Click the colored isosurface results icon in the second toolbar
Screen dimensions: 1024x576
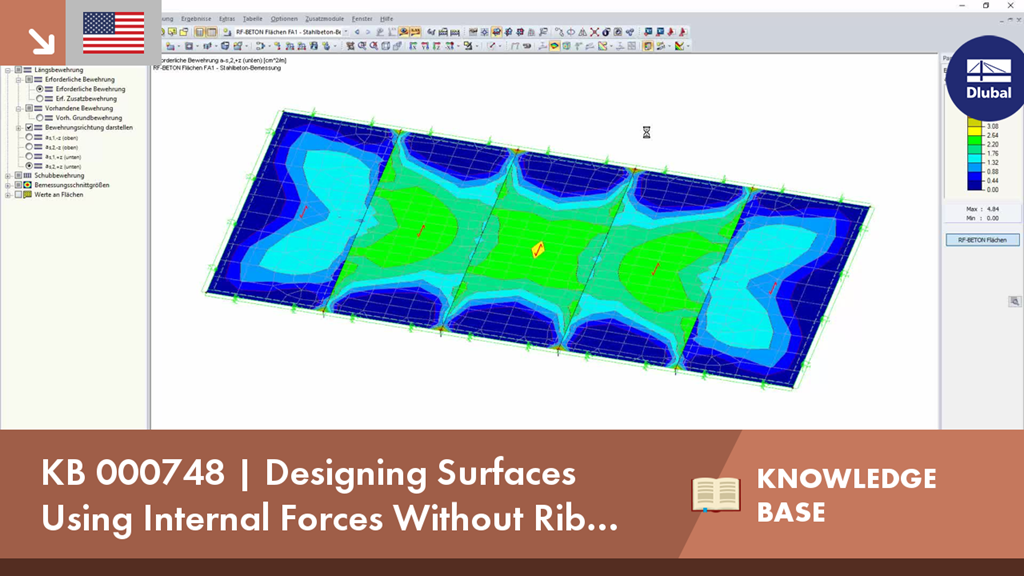(554, 46)
